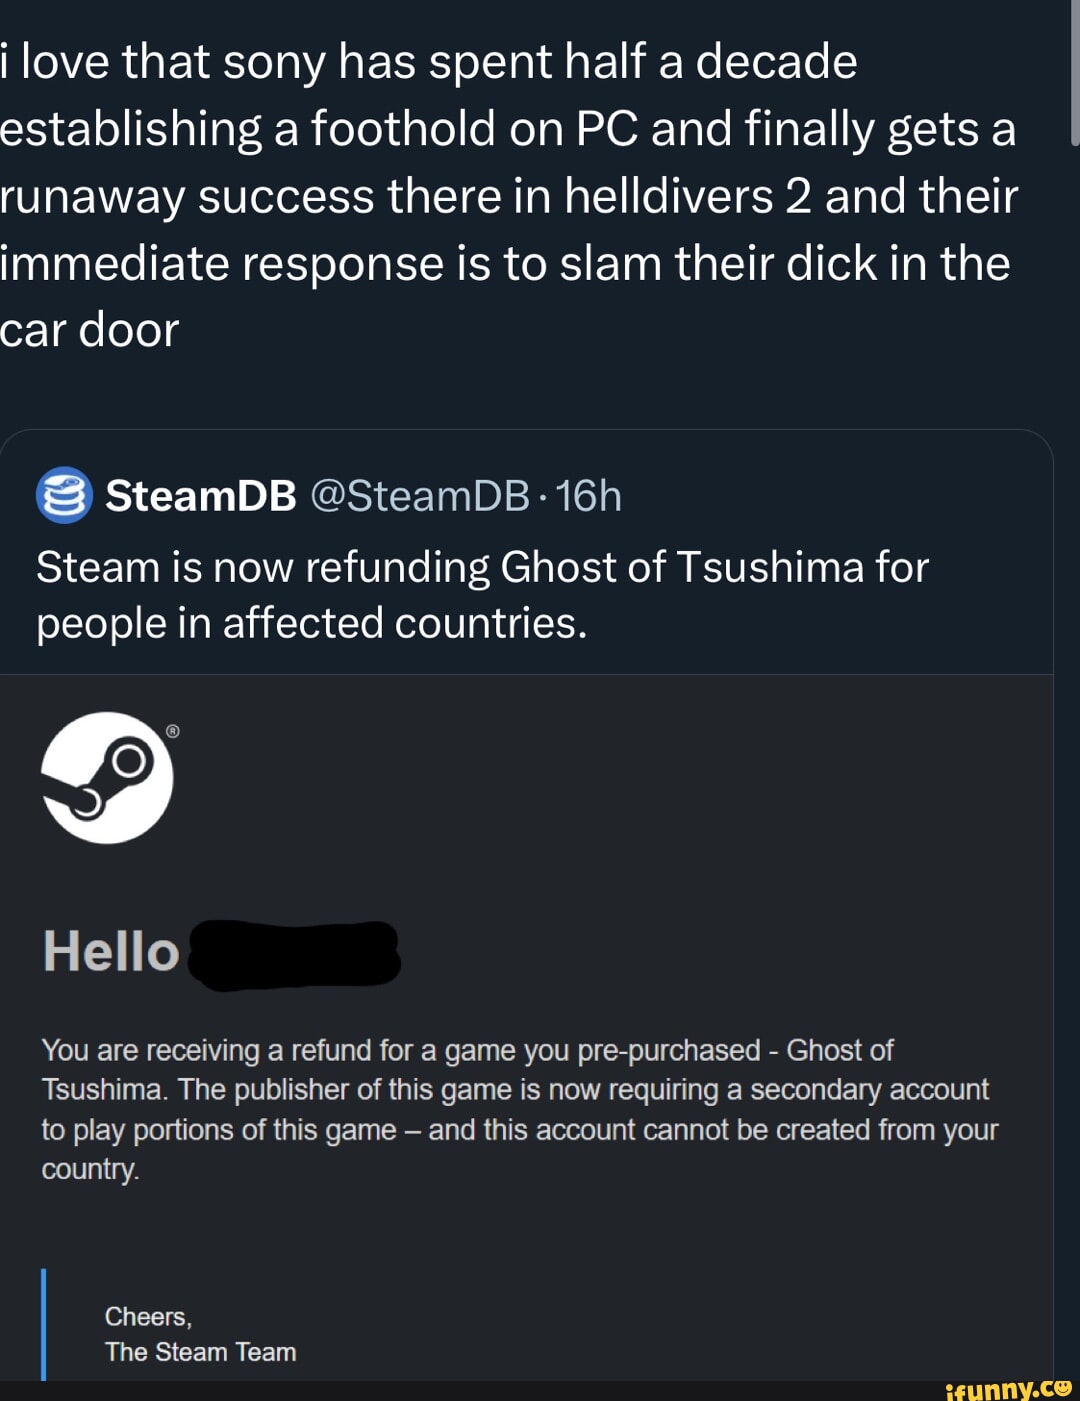
Task: Click the 'car door' ending line of the tweet
Action: click(x=90, y=330)
